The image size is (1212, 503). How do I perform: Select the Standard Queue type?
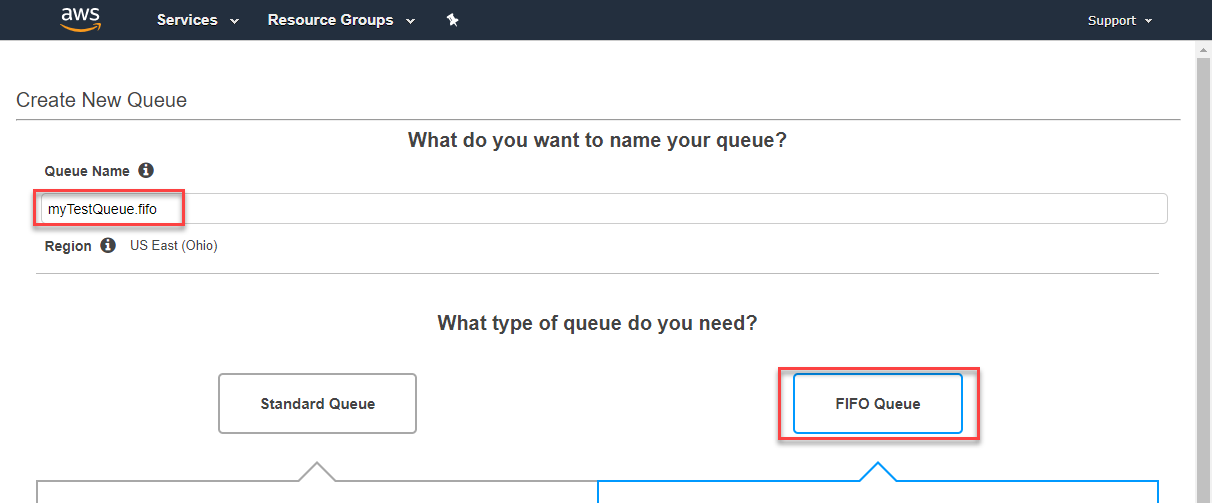[x=317, y=404]
